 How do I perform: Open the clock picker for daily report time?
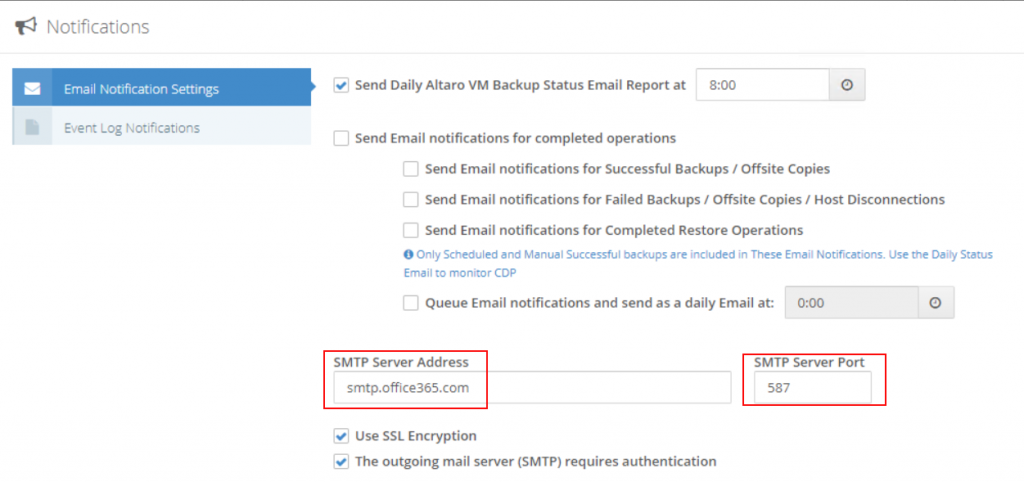coord(847,85)
